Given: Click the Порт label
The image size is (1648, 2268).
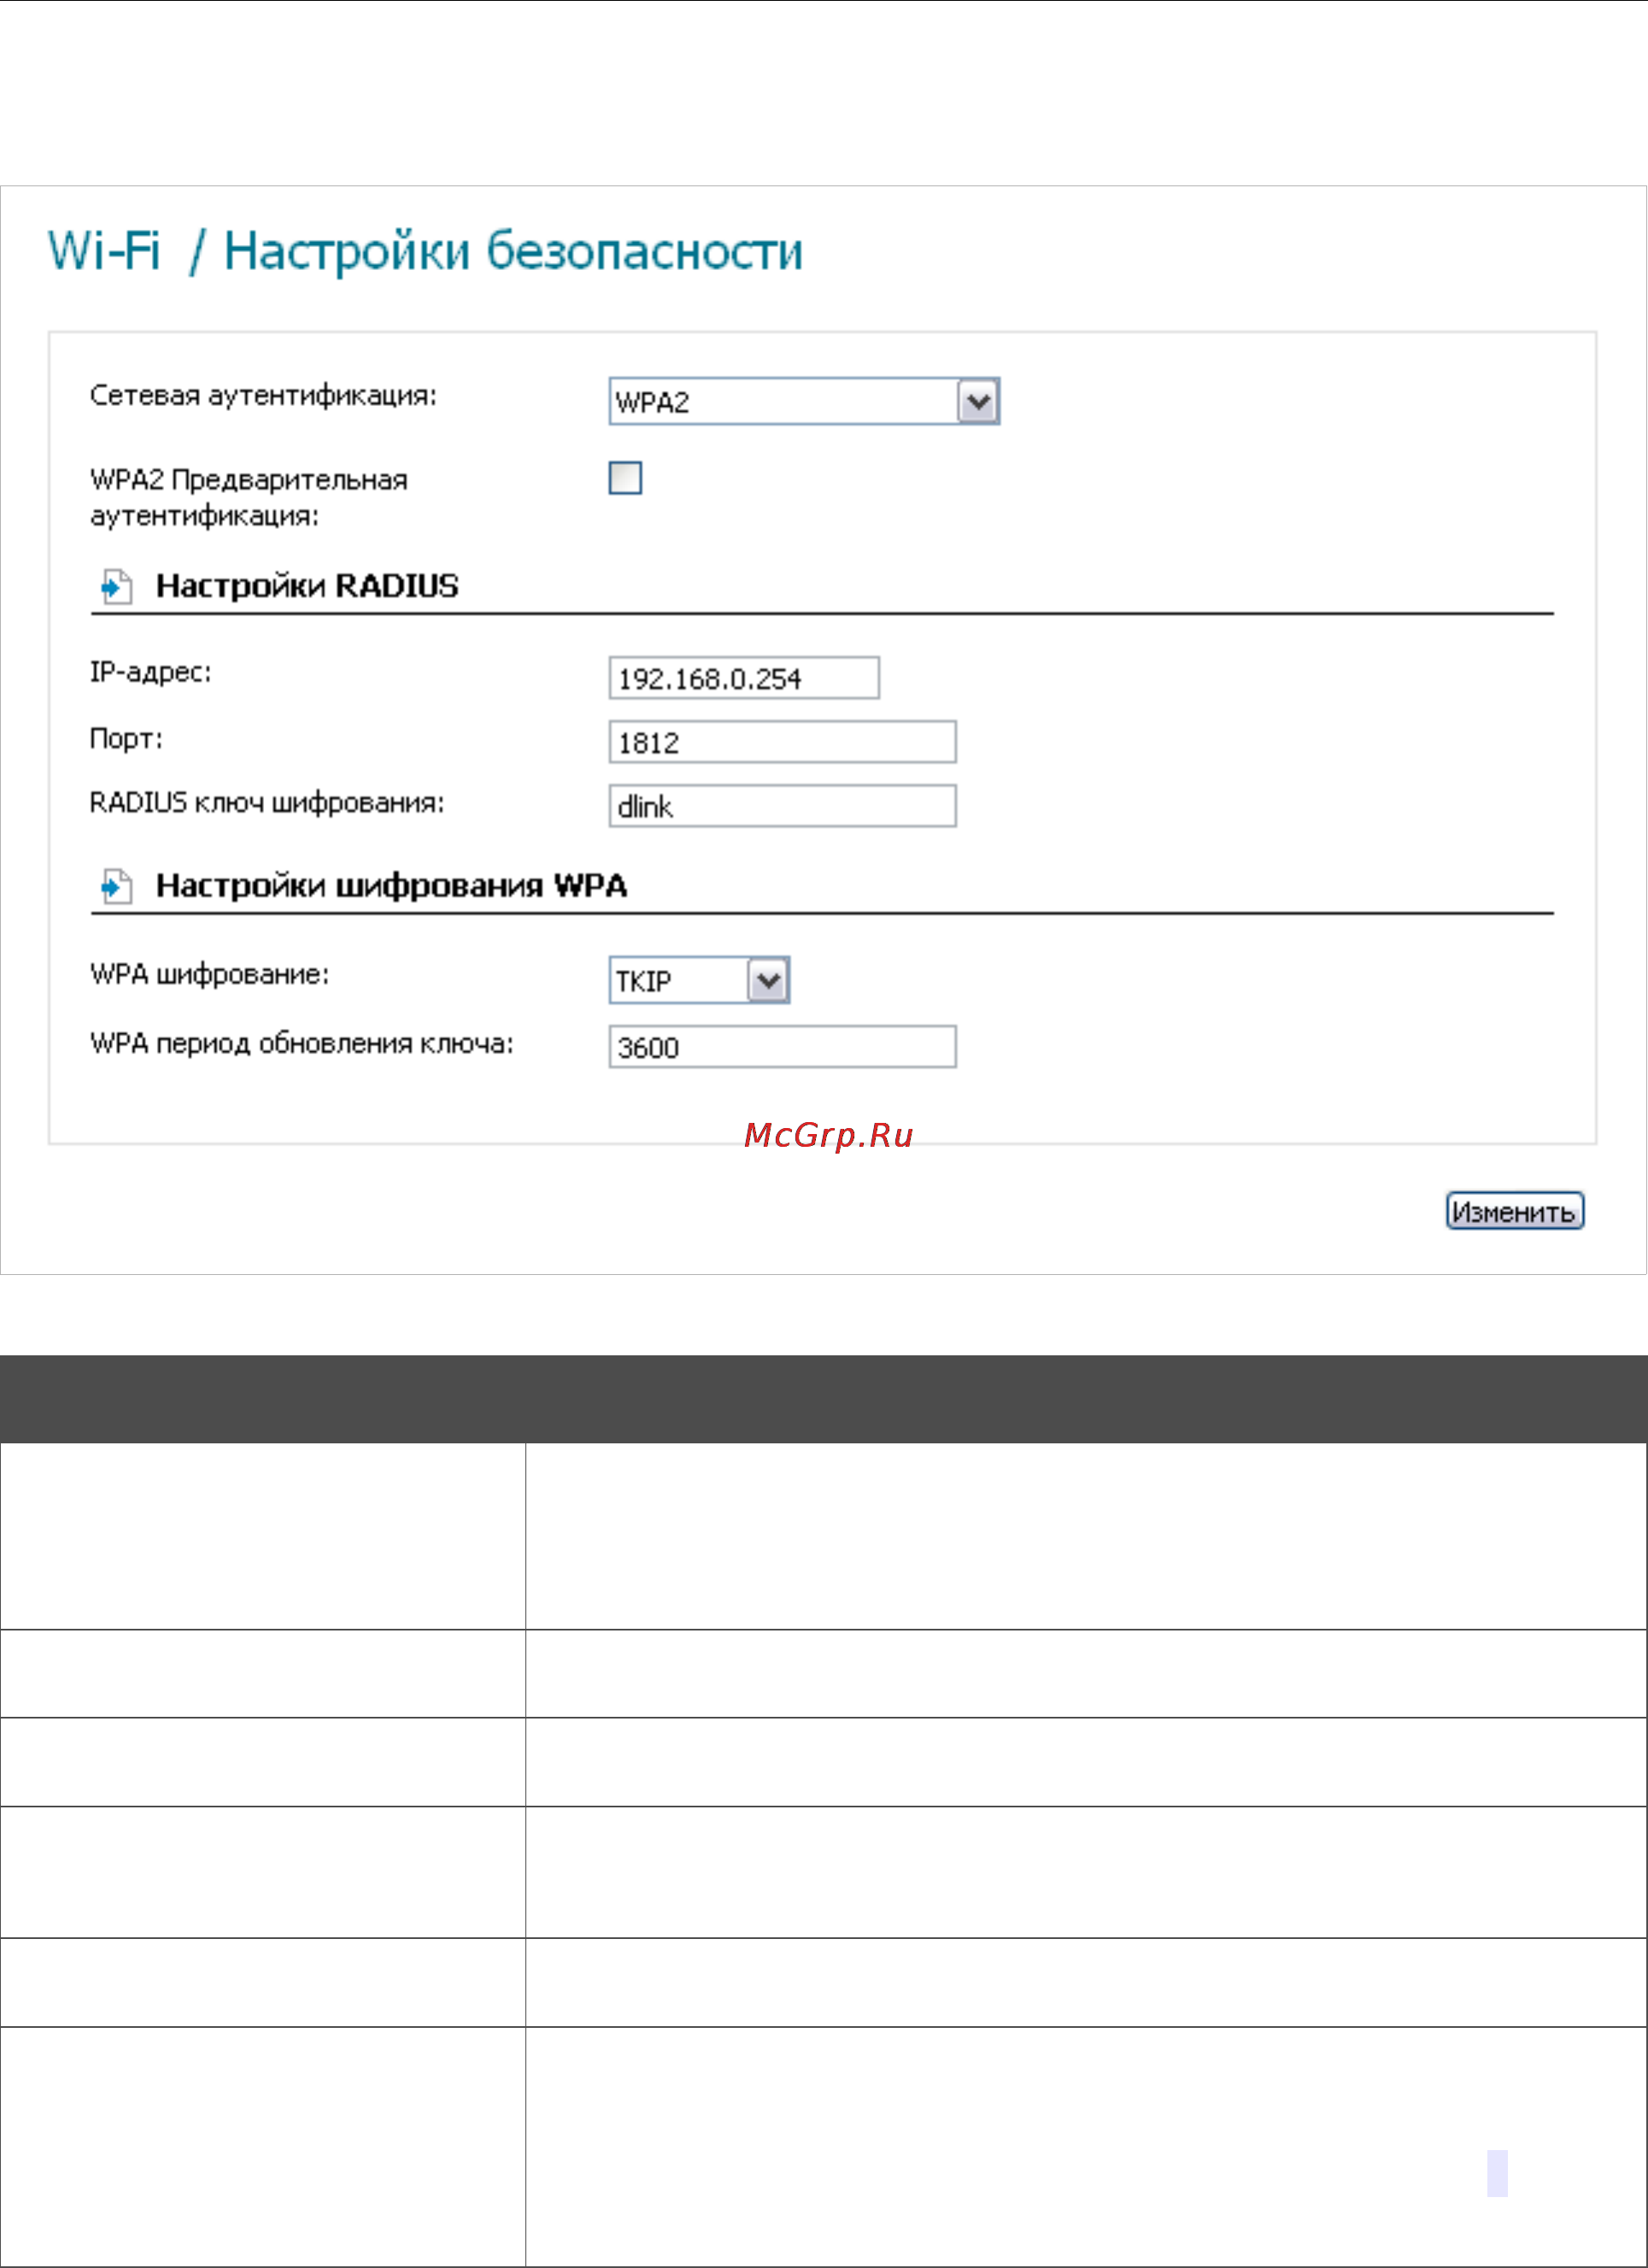Looking at the screenshot, I should coord(125,738).
